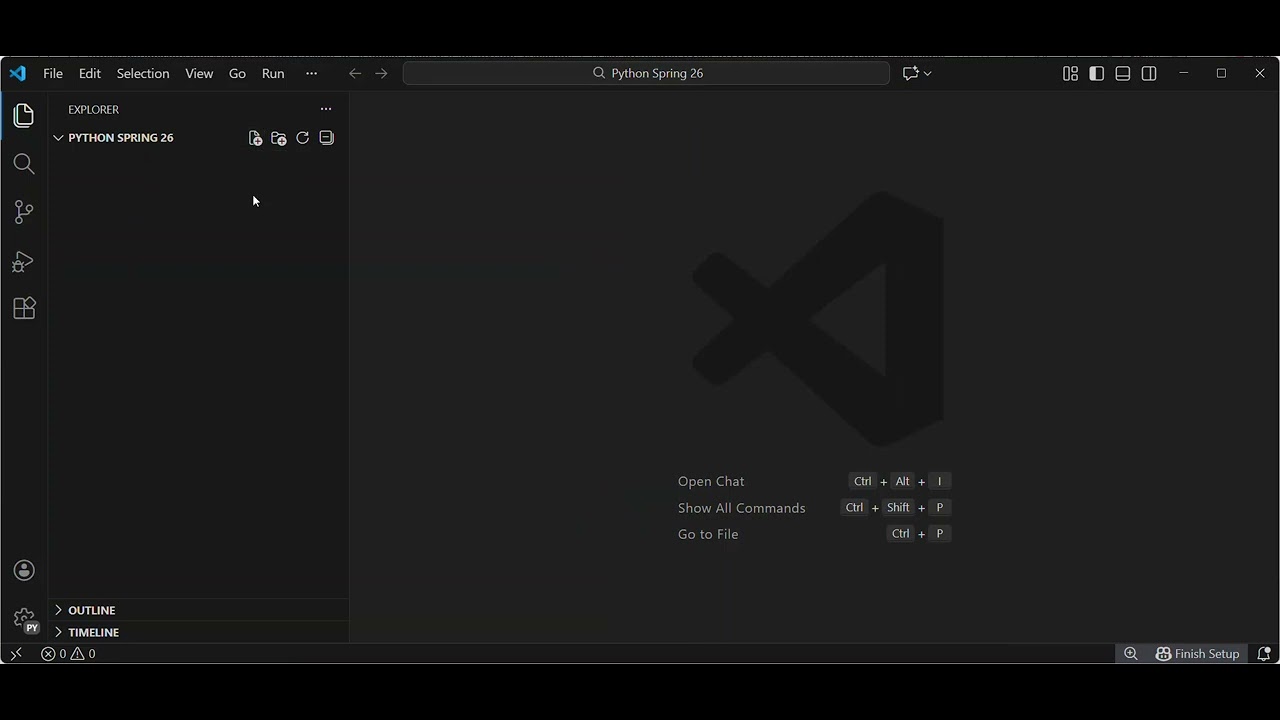Open the View menu
The height and width of the screenshot is (720, 1280).
click(x=199, y=73)
